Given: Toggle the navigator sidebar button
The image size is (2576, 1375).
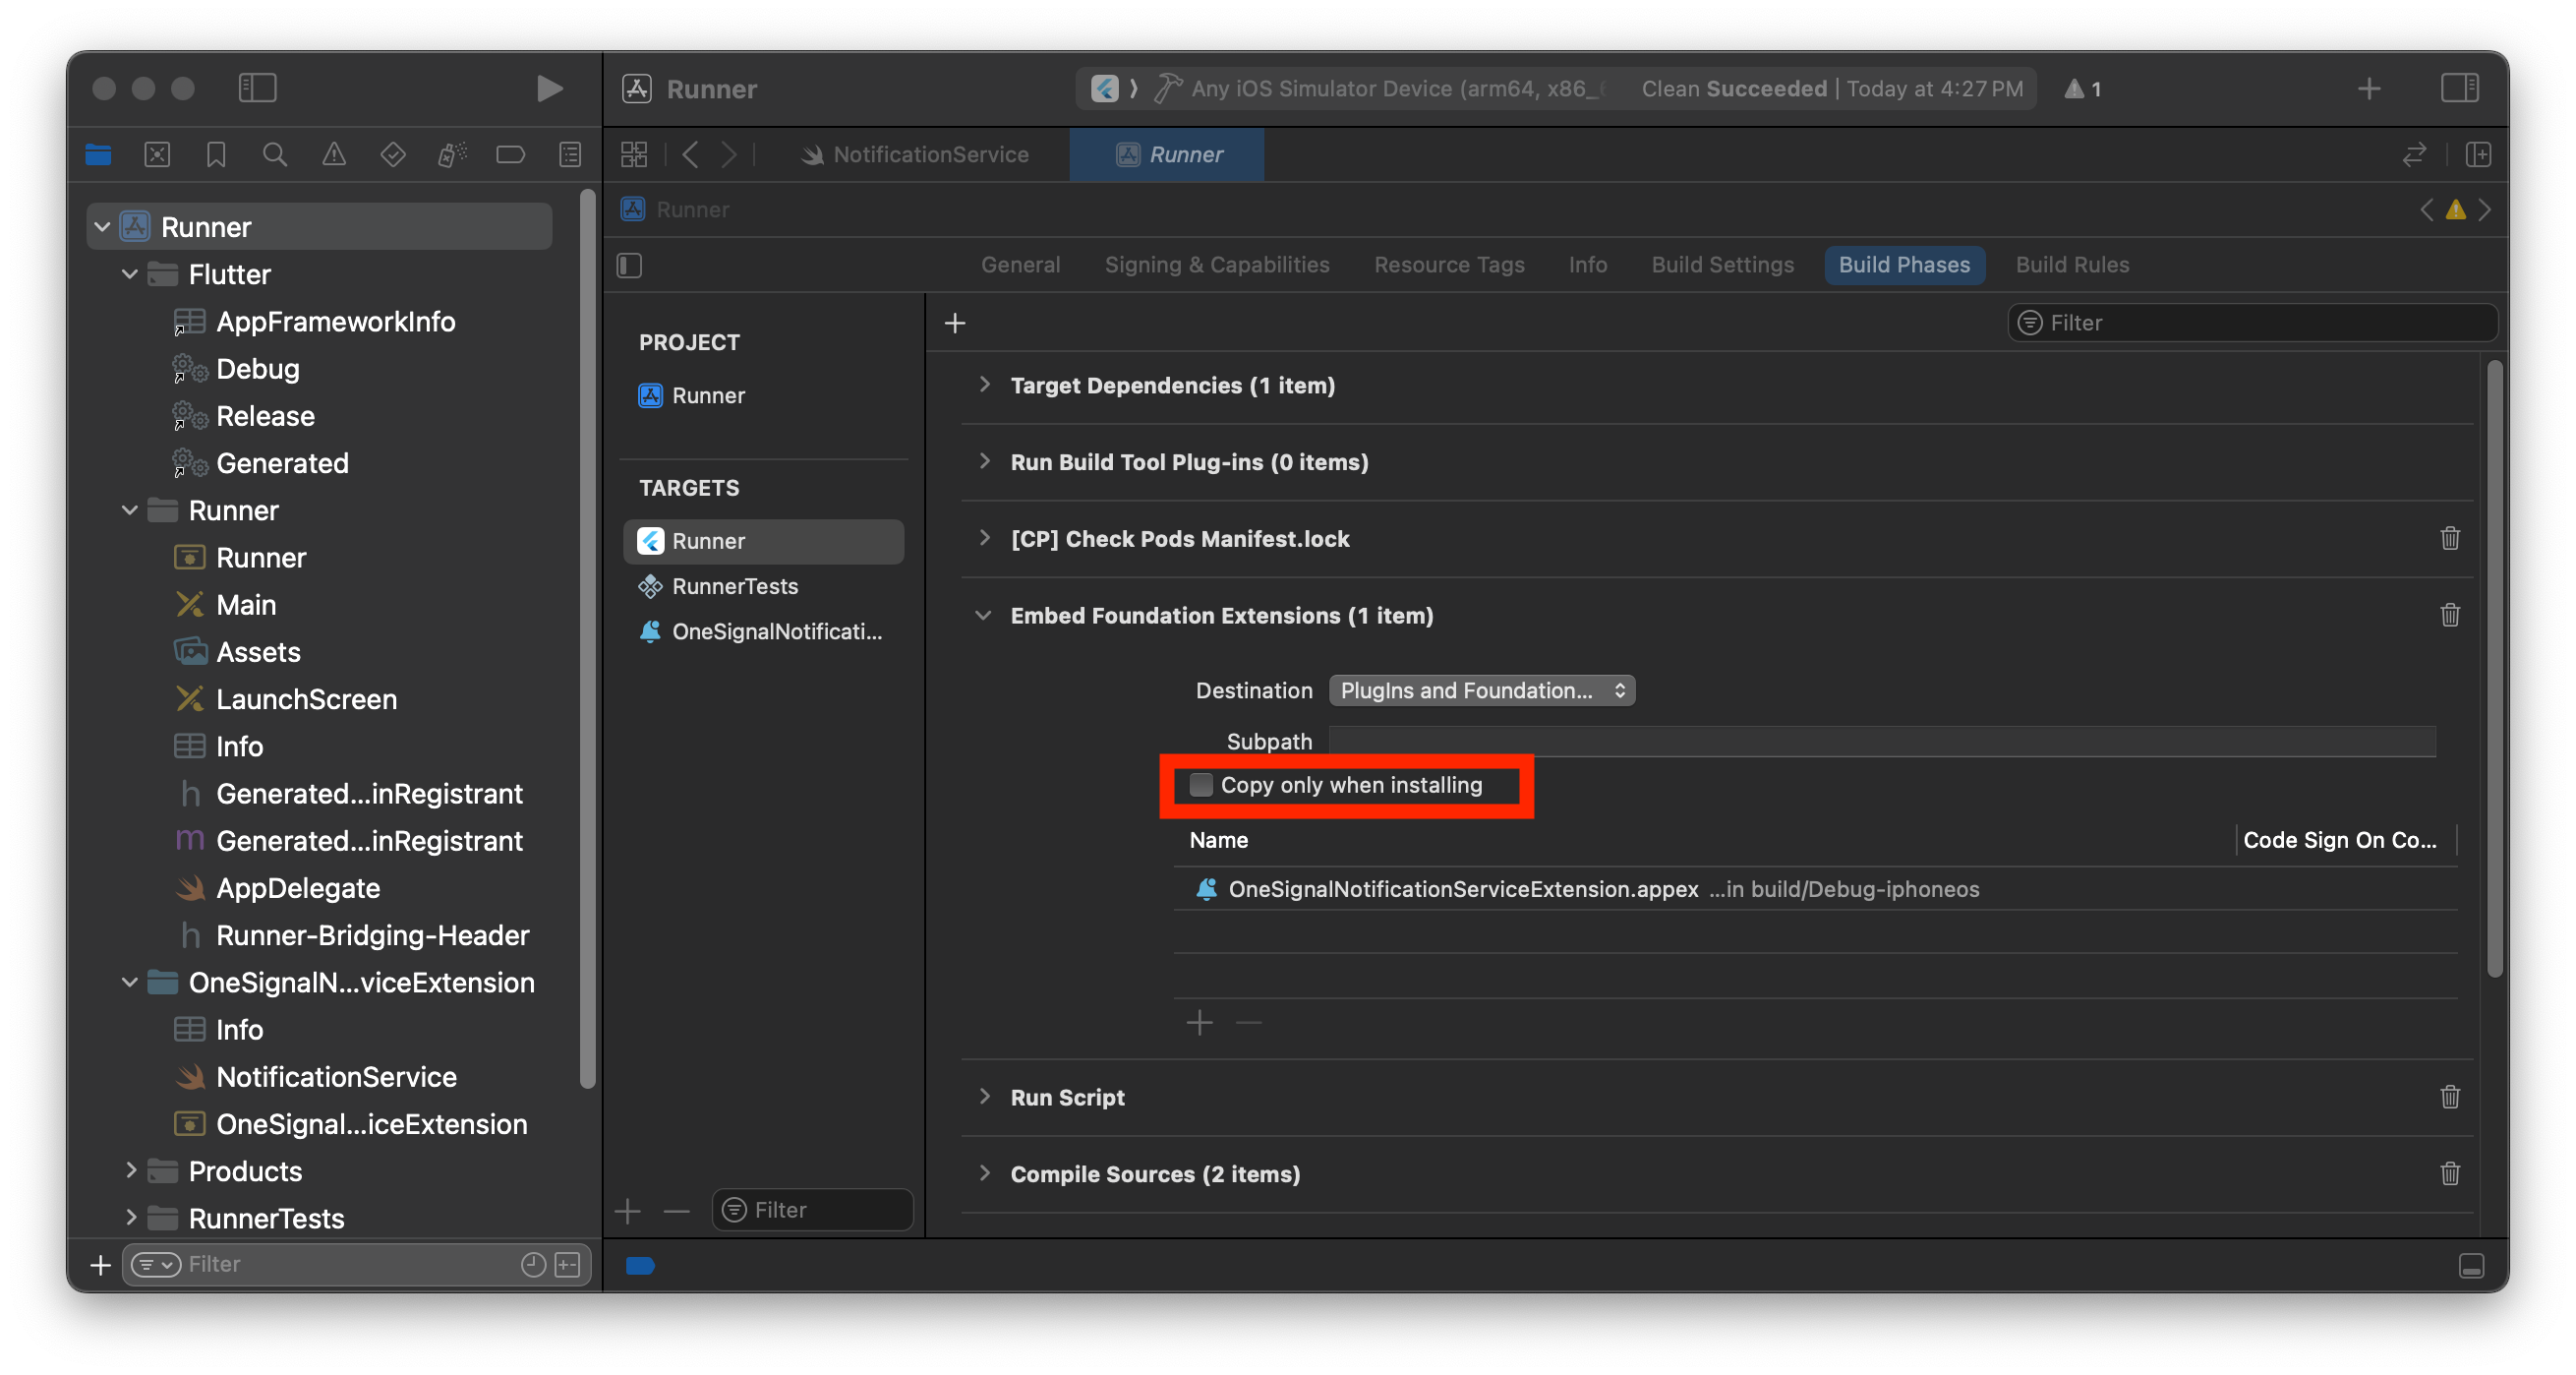Looking at the screenshot, I should tap(257, 88).
